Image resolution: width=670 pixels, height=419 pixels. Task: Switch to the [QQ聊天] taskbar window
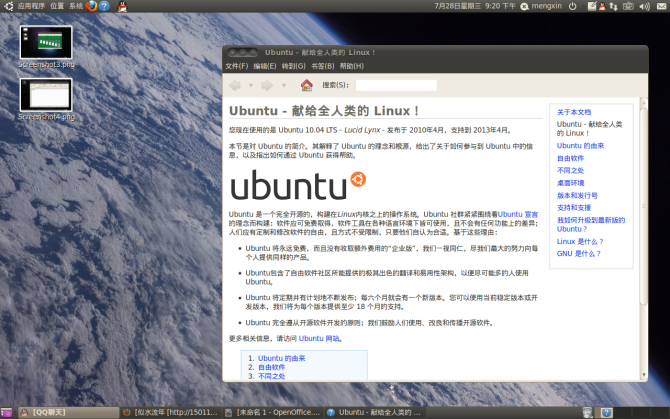coord(69,413)
